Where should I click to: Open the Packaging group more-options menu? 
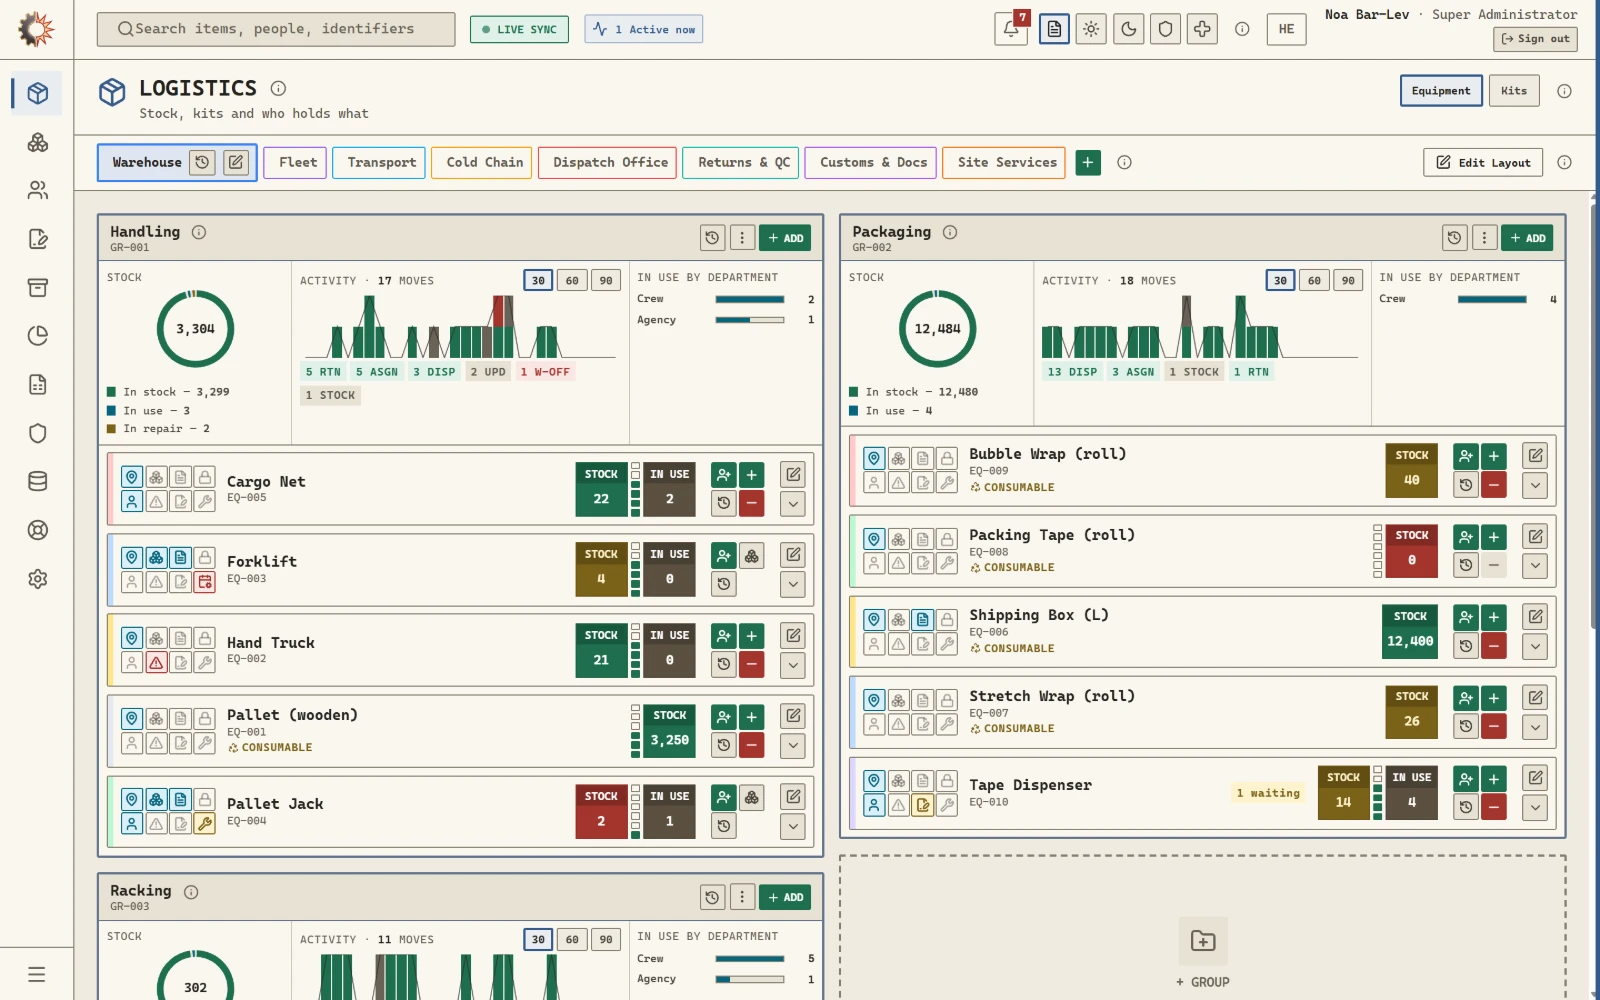tap(1485, 238)
